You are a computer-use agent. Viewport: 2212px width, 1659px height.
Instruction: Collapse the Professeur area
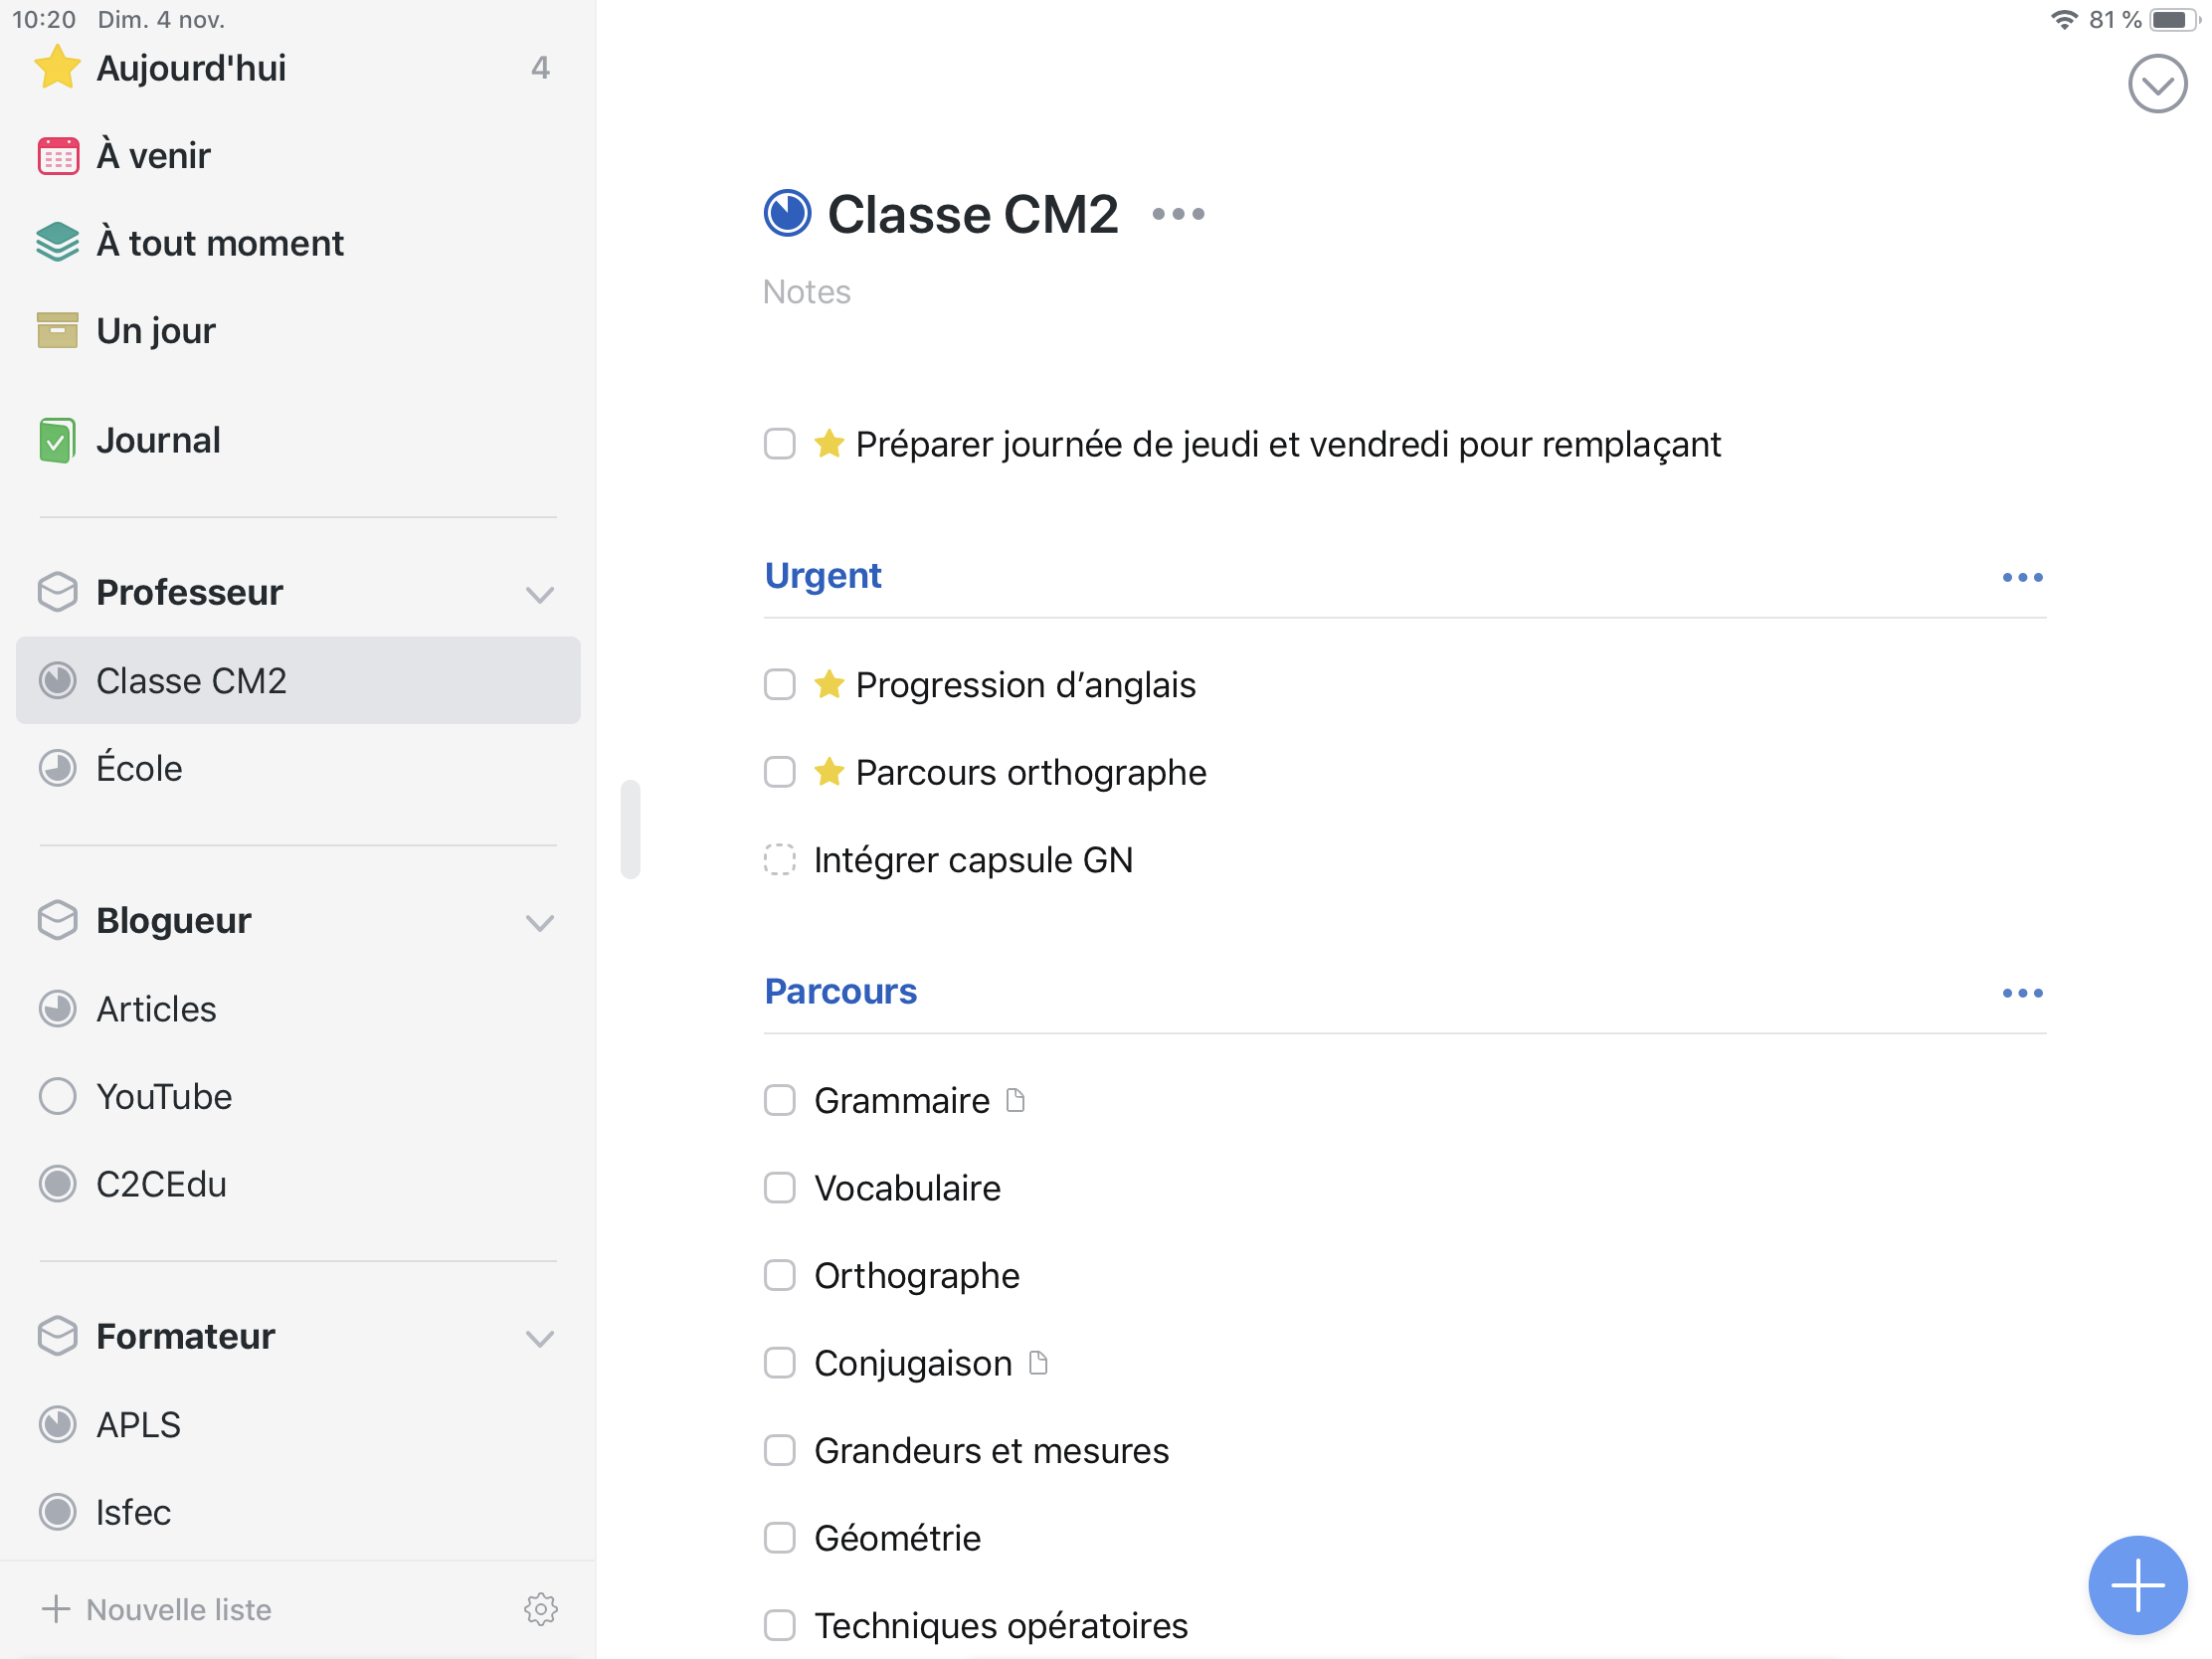coord(540,594)
